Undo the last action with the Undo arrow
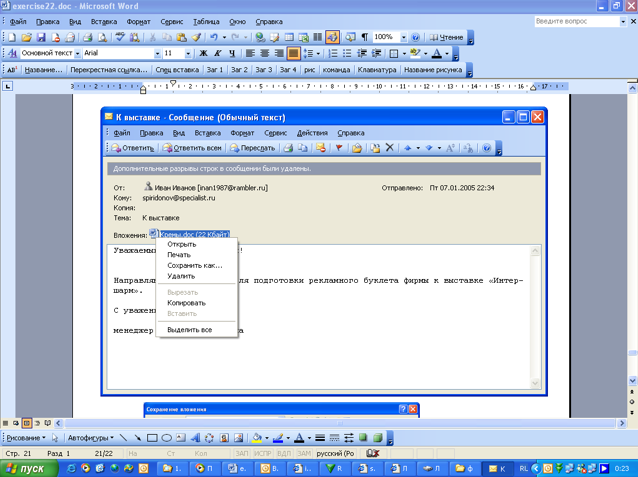The width and height of the screenshot is (638, 477). [x=214, y=37]
